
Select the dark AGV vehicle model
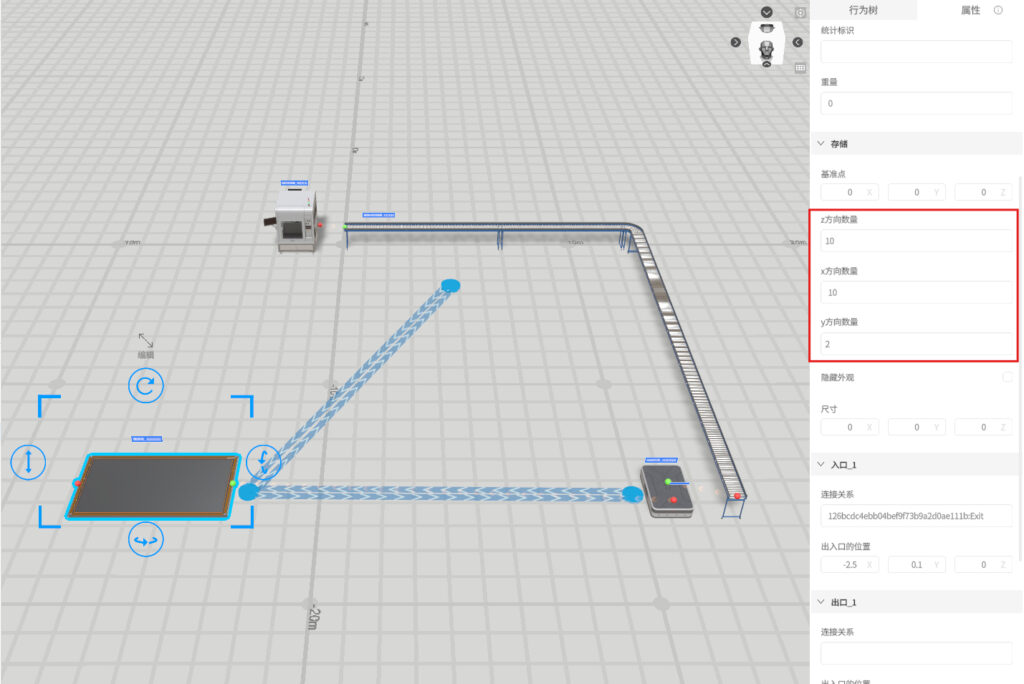(667, 491)
